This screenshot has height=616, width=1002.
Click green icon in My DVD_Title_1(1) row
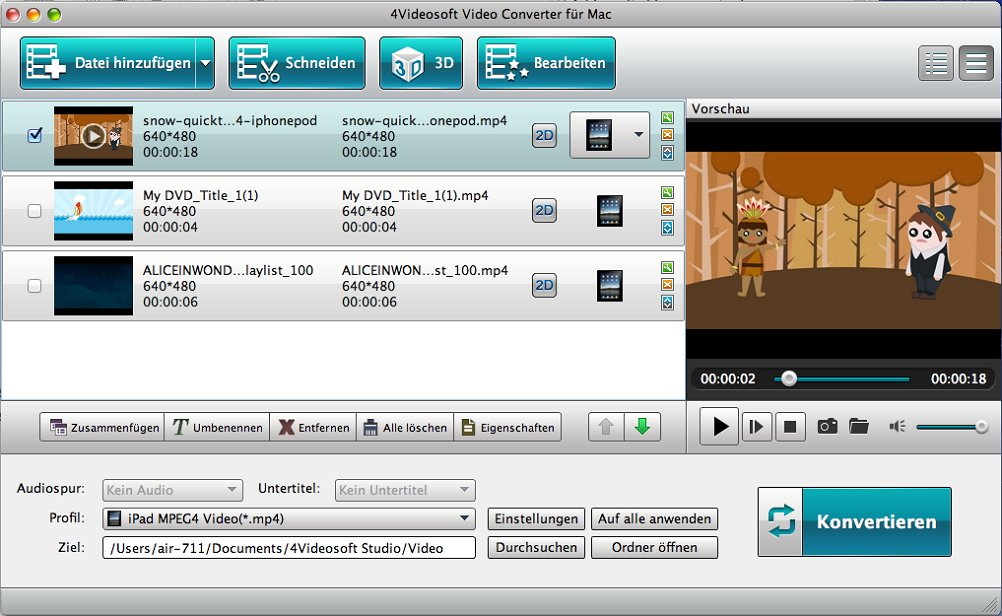(667, 192)
